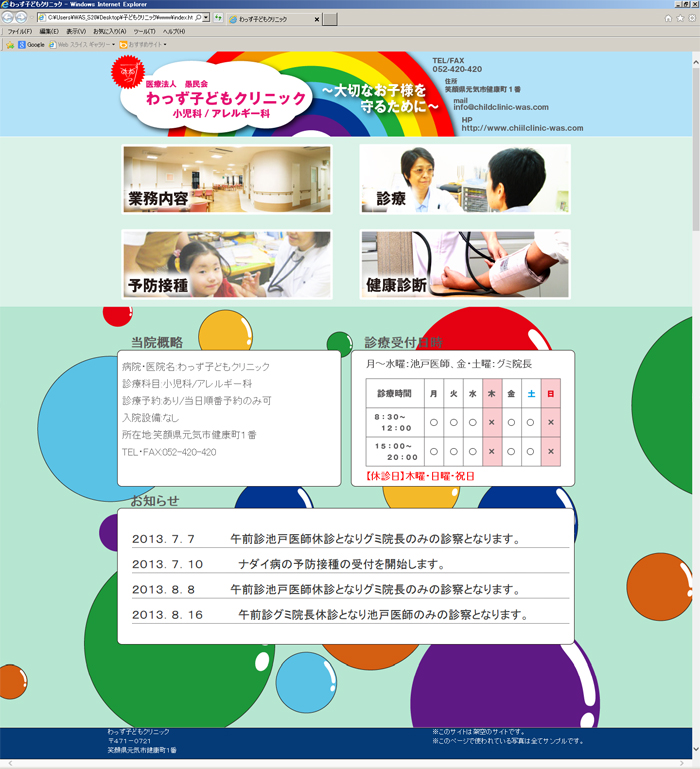Click the お知らせ heading
The image size is (700, 769).
pyautogui.click(x=155, y=501)
